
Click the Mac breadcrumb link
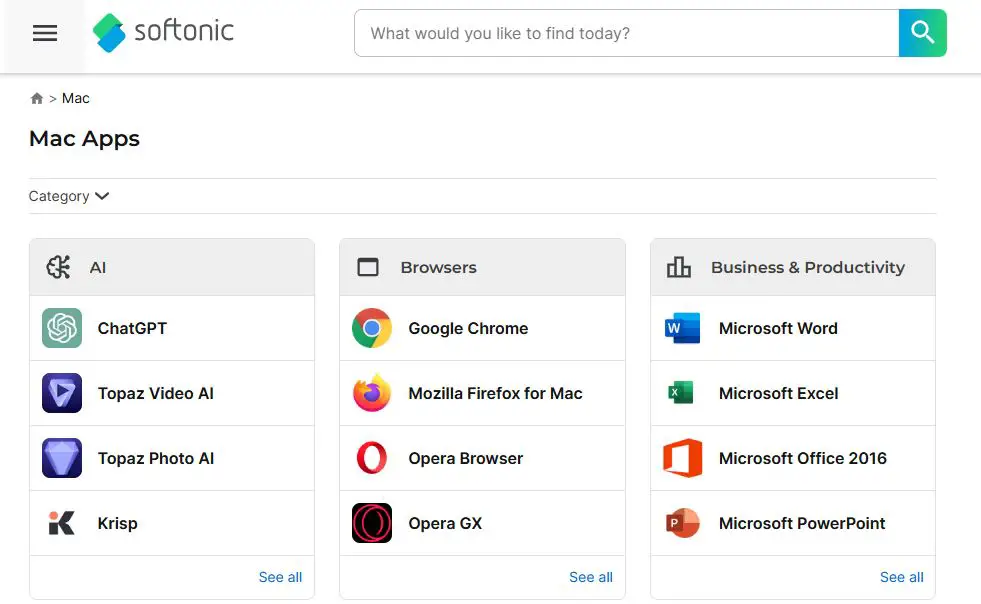tap(76, 98)
